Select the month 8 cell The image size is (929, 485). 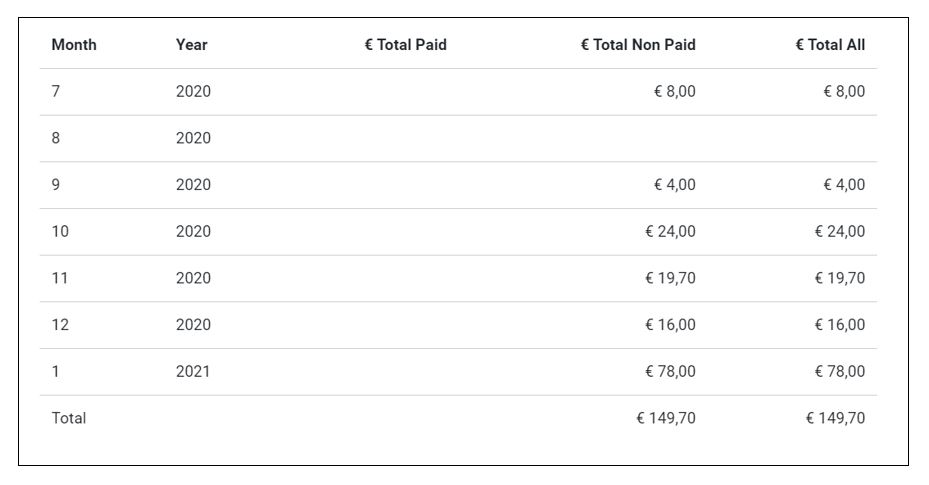coord(56,138)
